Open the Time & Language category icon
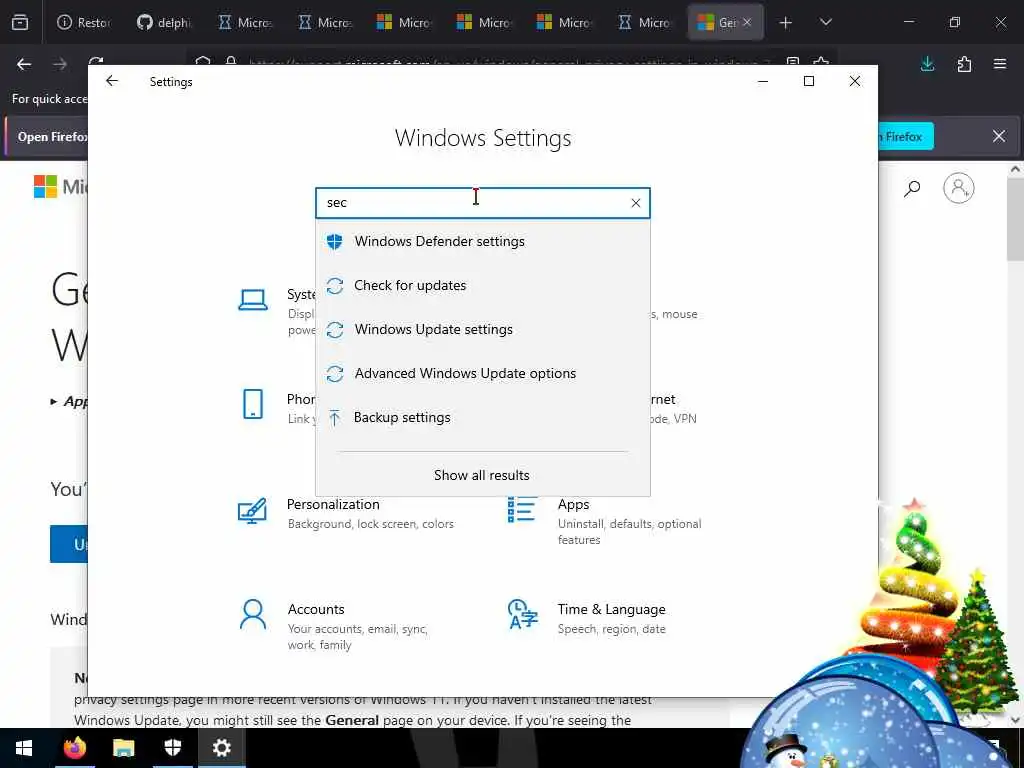Image resolution: width=1024 pixels, height=768 pixels. [x=522, y=614]
